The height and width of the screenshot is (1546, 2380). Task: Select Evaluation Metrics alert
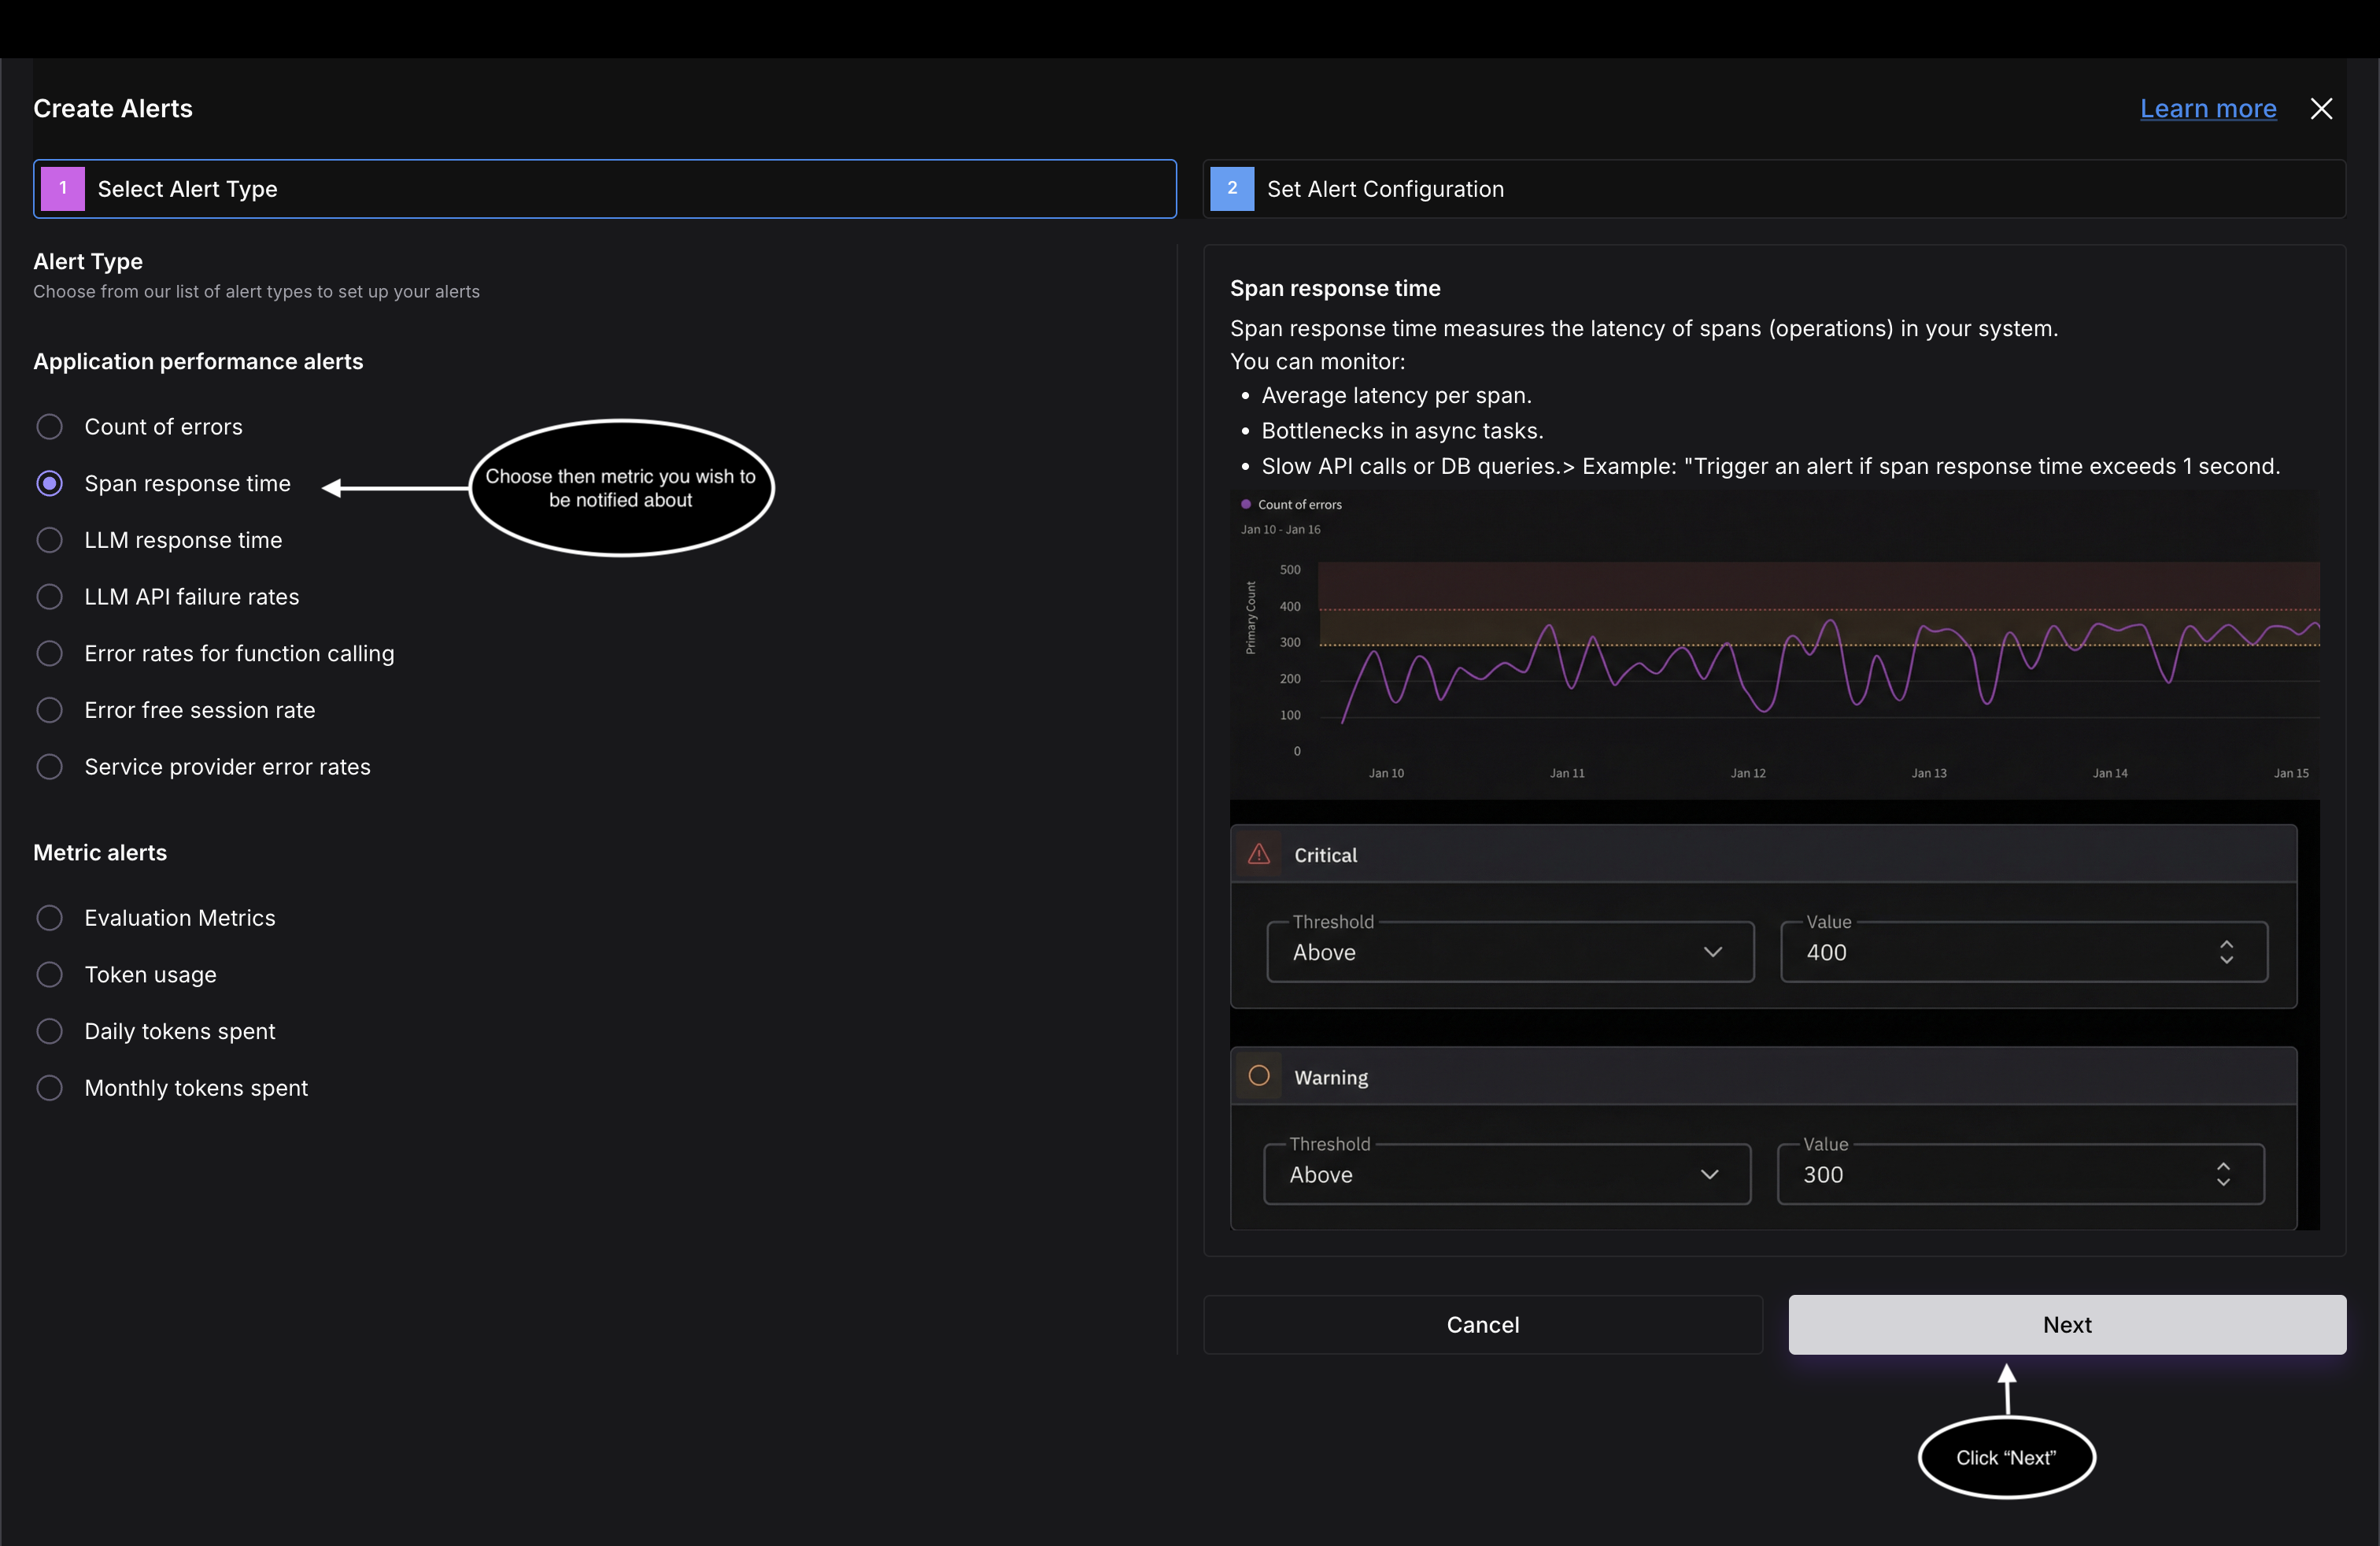pos(49,918)
